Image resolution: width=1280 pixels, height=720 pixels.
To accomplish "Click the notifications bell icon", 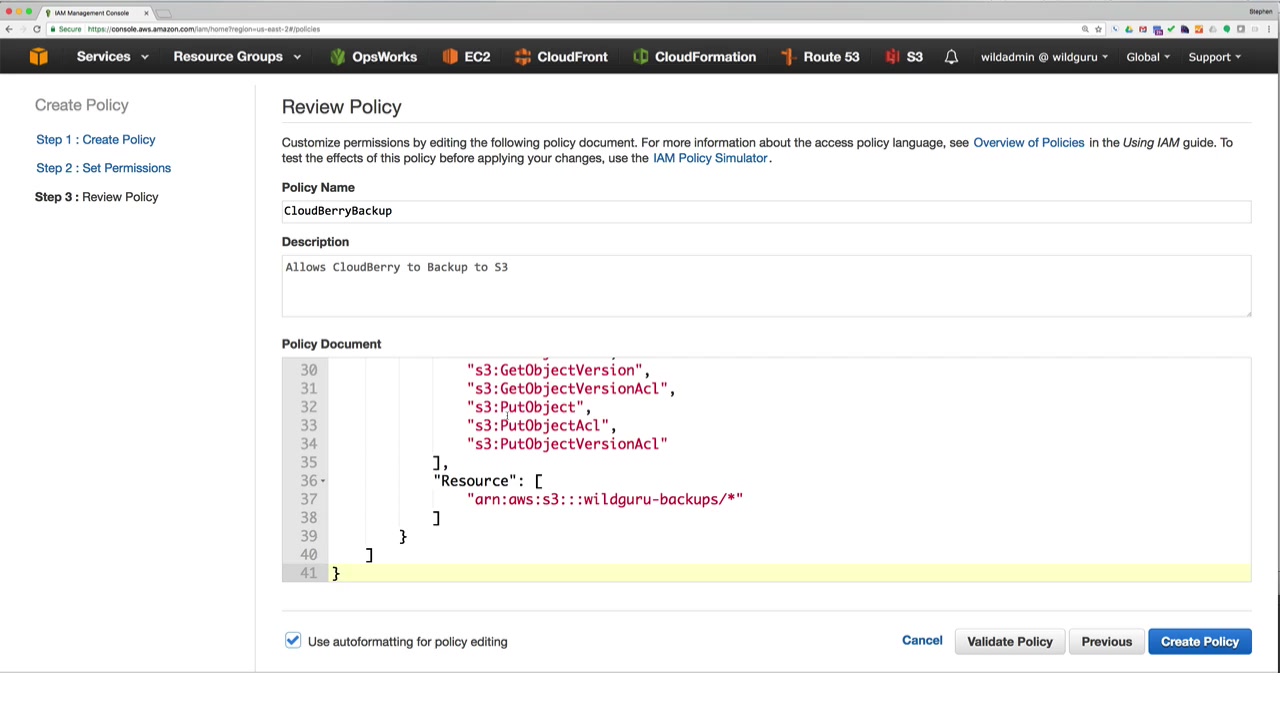I will [951, 57].
